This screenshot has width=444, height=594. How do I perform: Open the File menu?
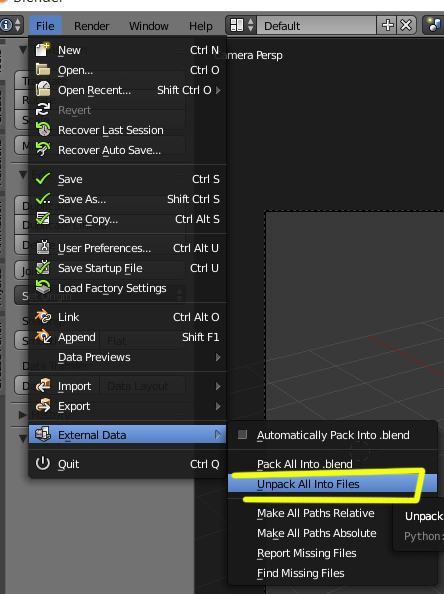(45, 26)
